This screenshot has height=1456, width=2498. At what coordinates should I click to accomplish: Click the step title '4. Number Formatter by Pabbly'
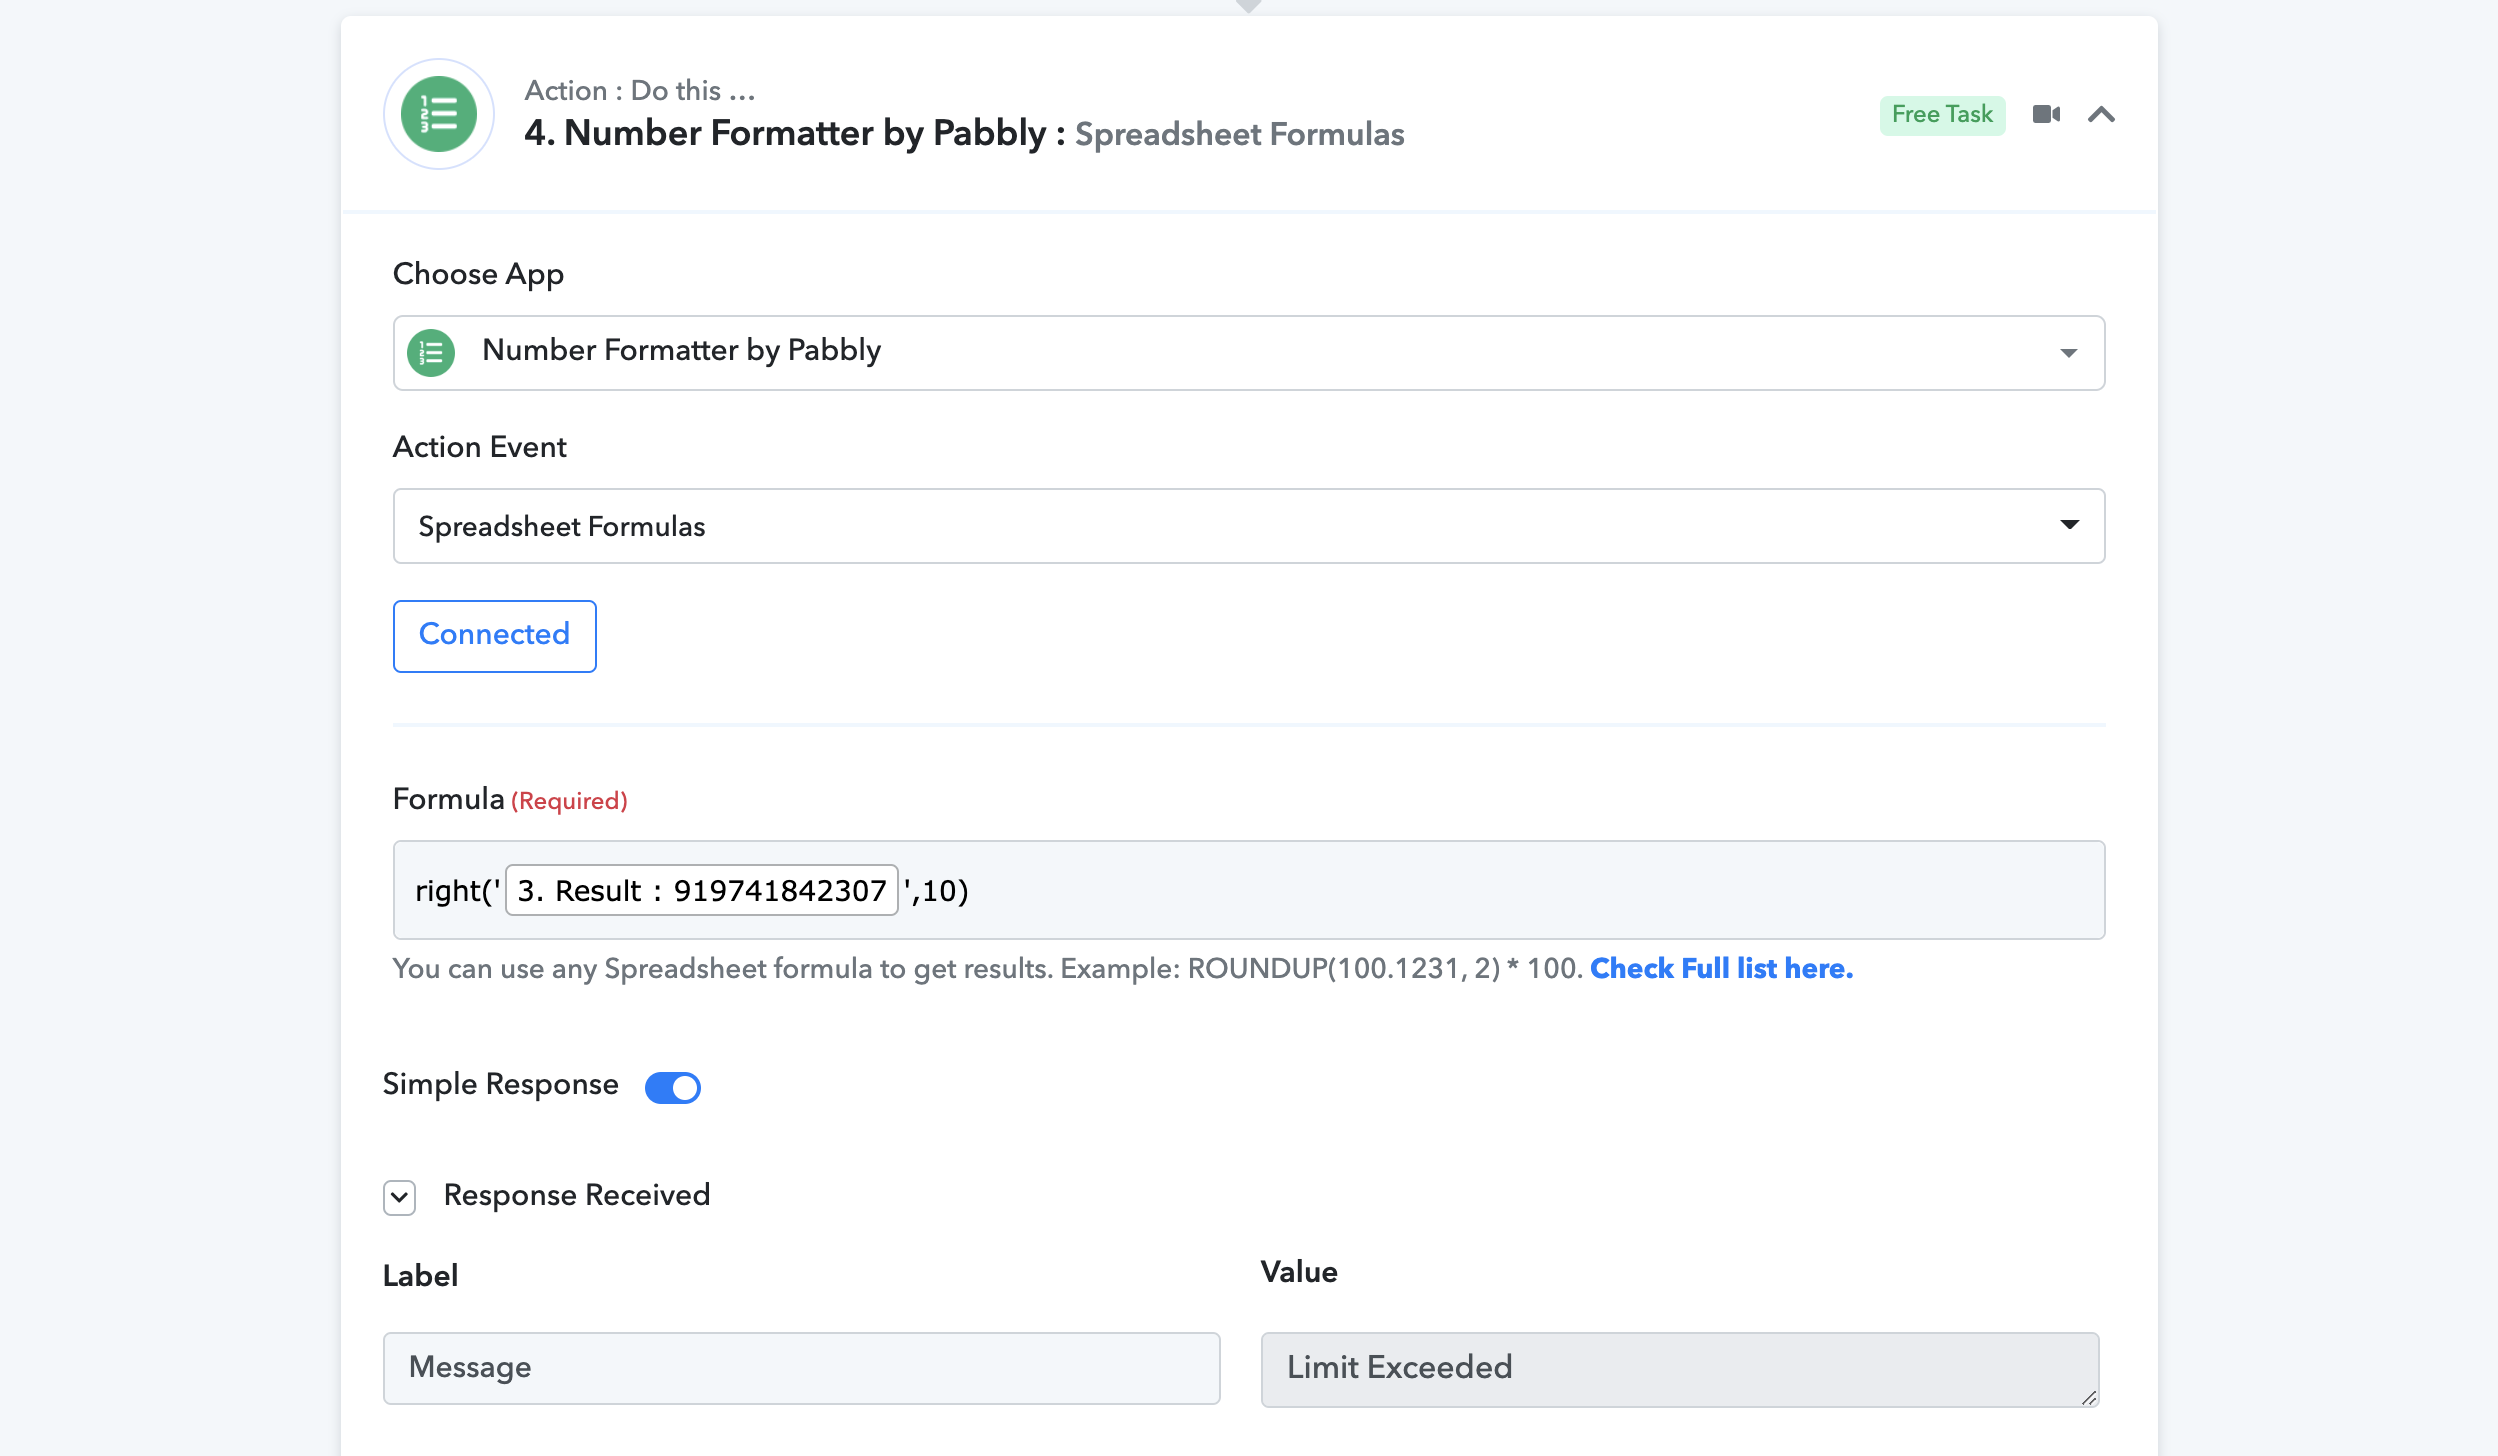coord(785,133)
